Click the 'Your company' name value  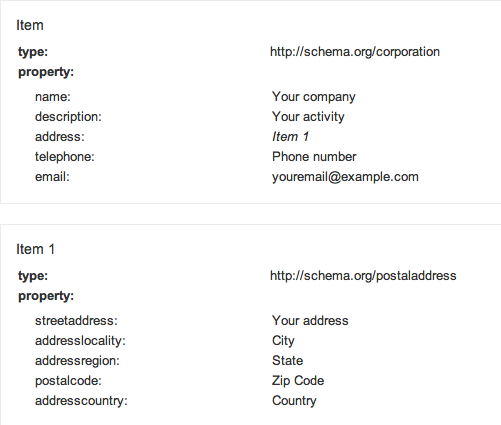coord(314,97)
